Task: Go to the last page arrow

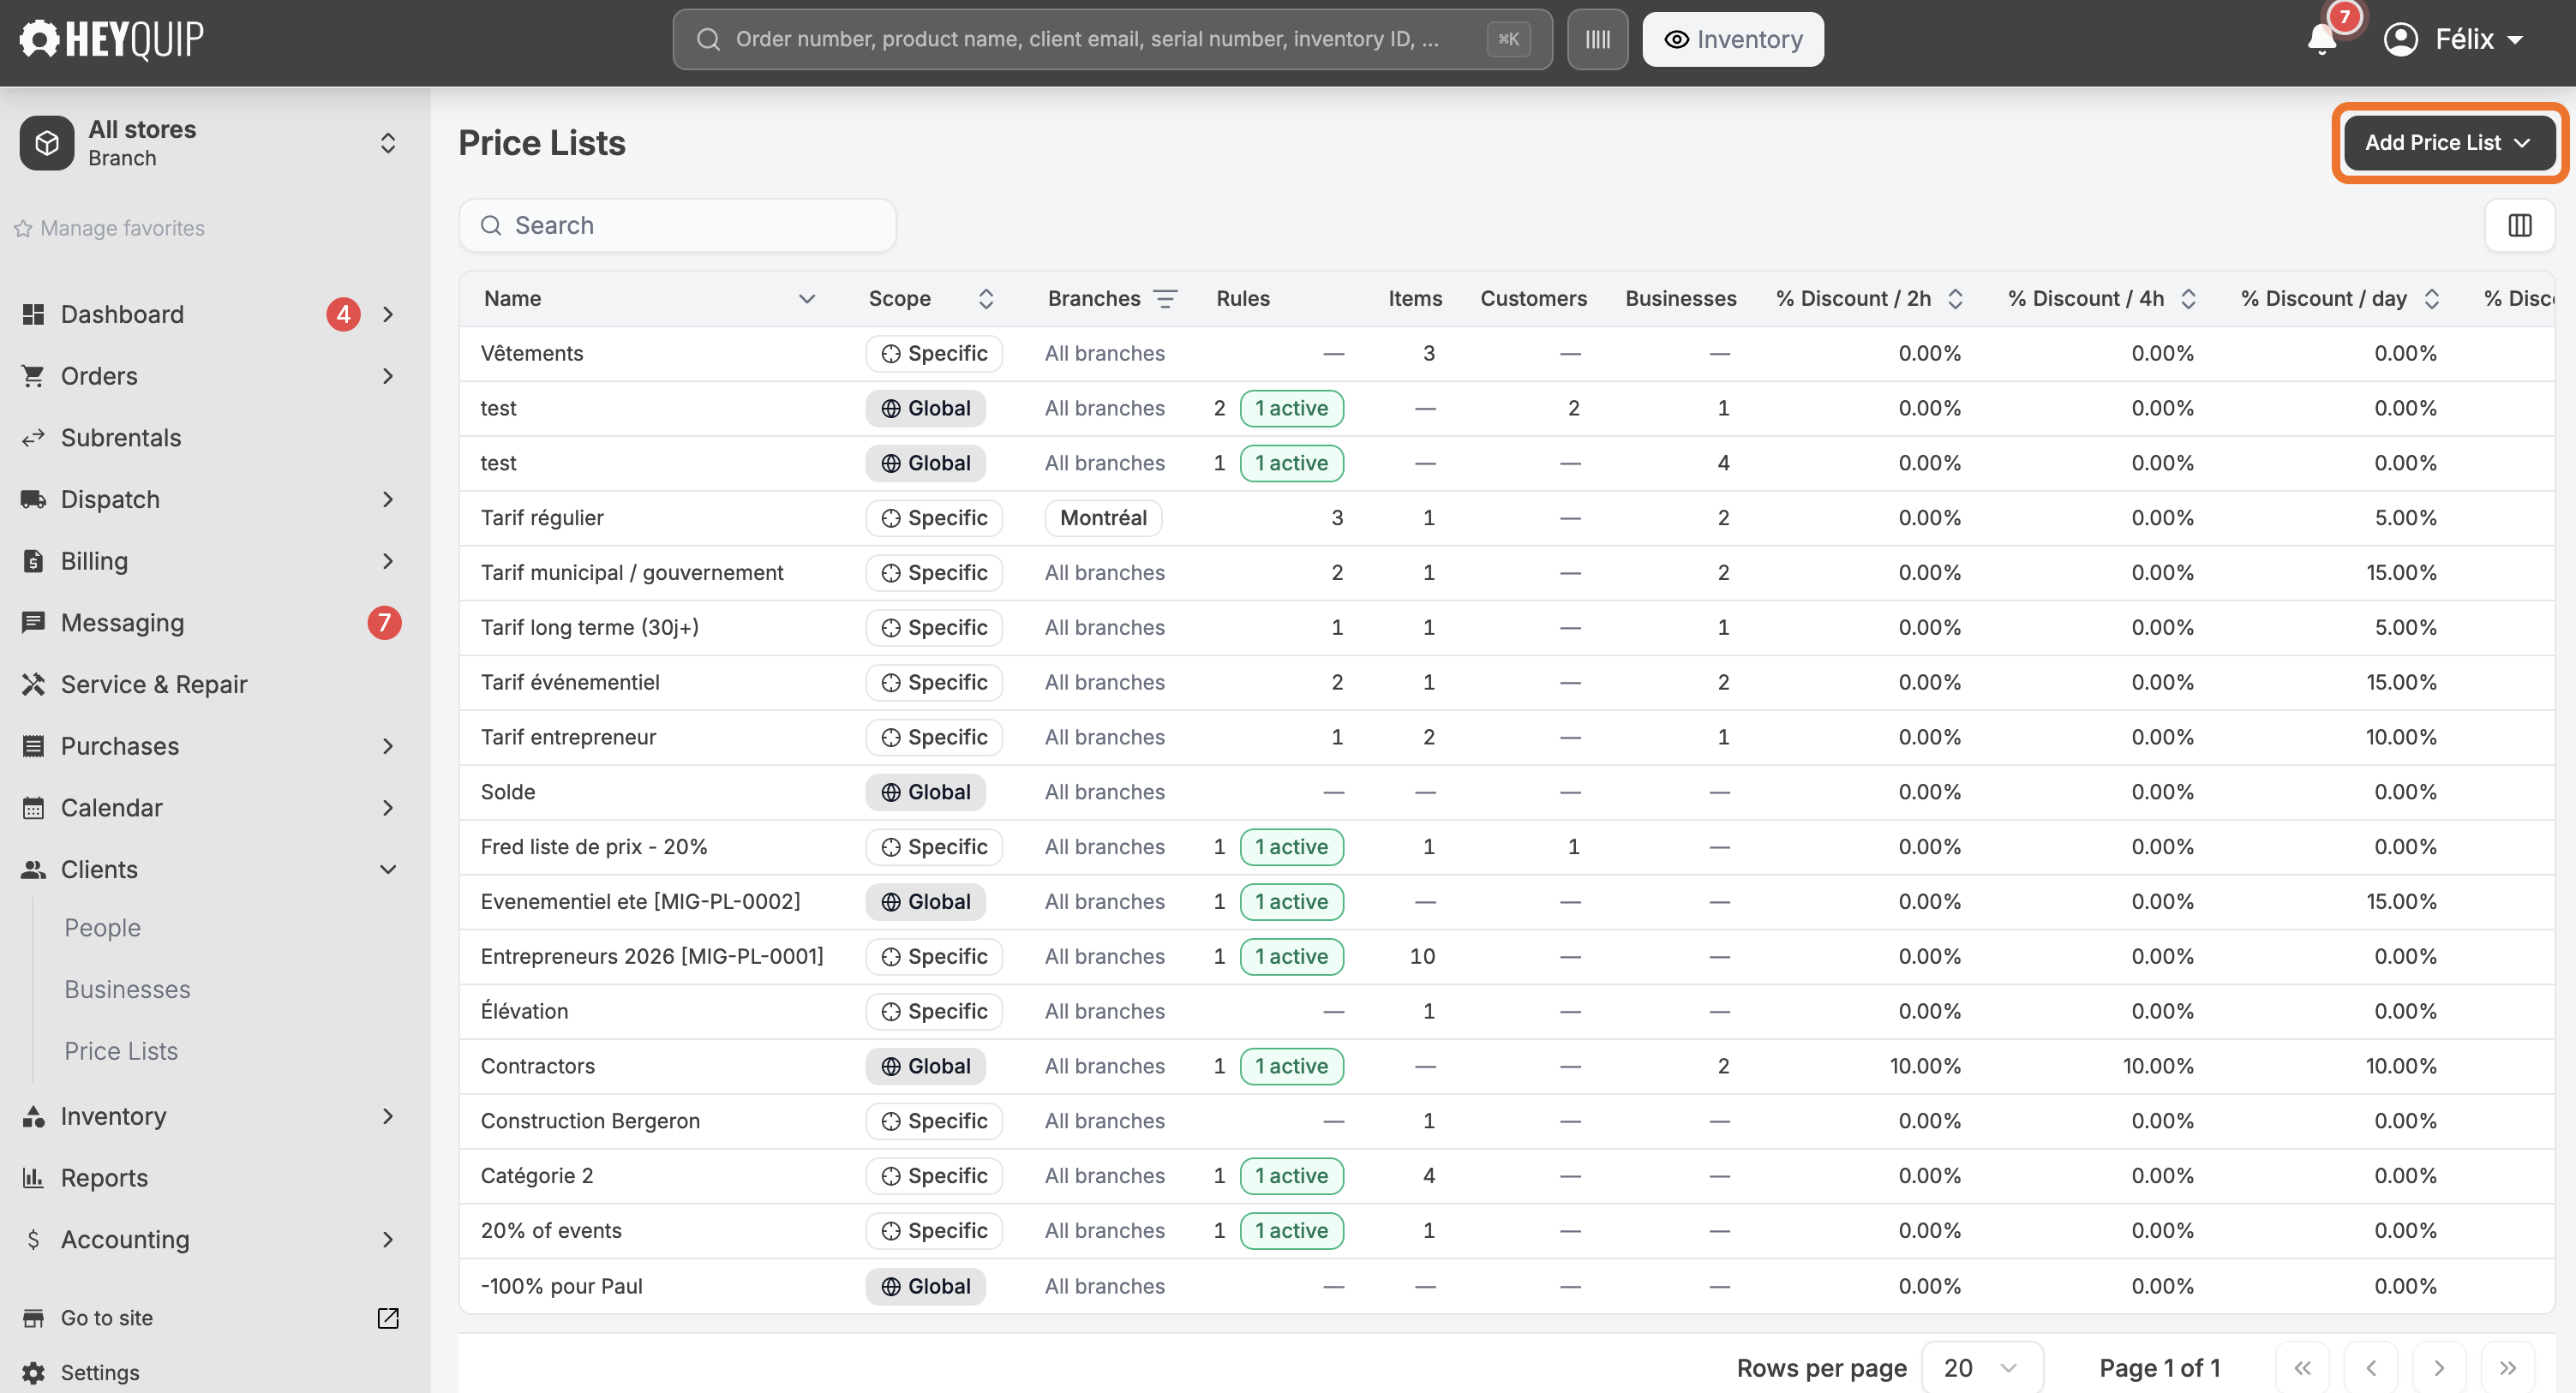Action: click(x=2507, y=1367)
